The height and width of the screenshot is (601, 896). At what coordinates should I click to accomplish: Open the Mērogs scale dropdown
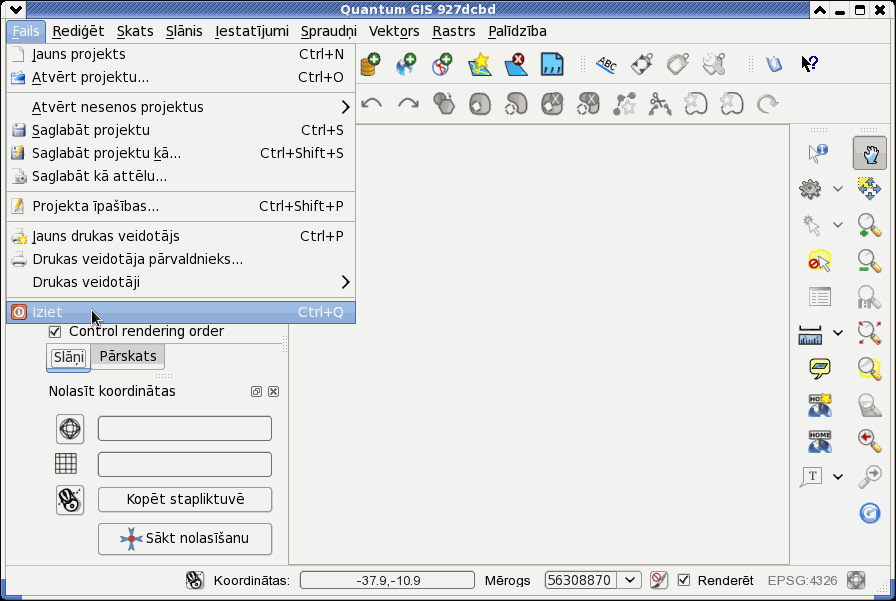pyautogui.click(x=630, y=580)
